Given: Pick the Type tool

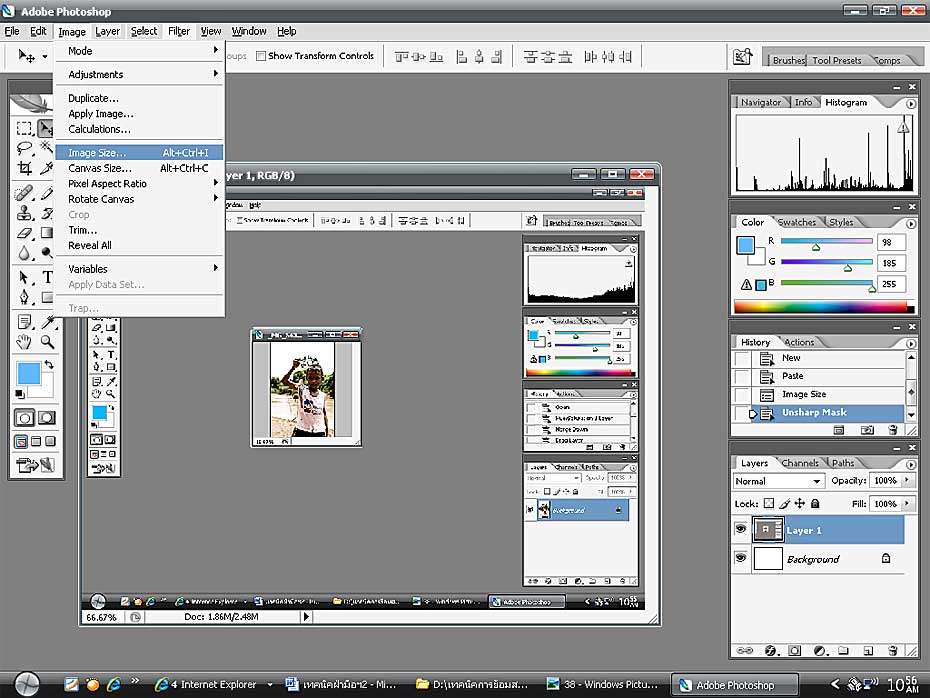Looking at the screenshot, I should pyautogui.click(x=46, y=278).
